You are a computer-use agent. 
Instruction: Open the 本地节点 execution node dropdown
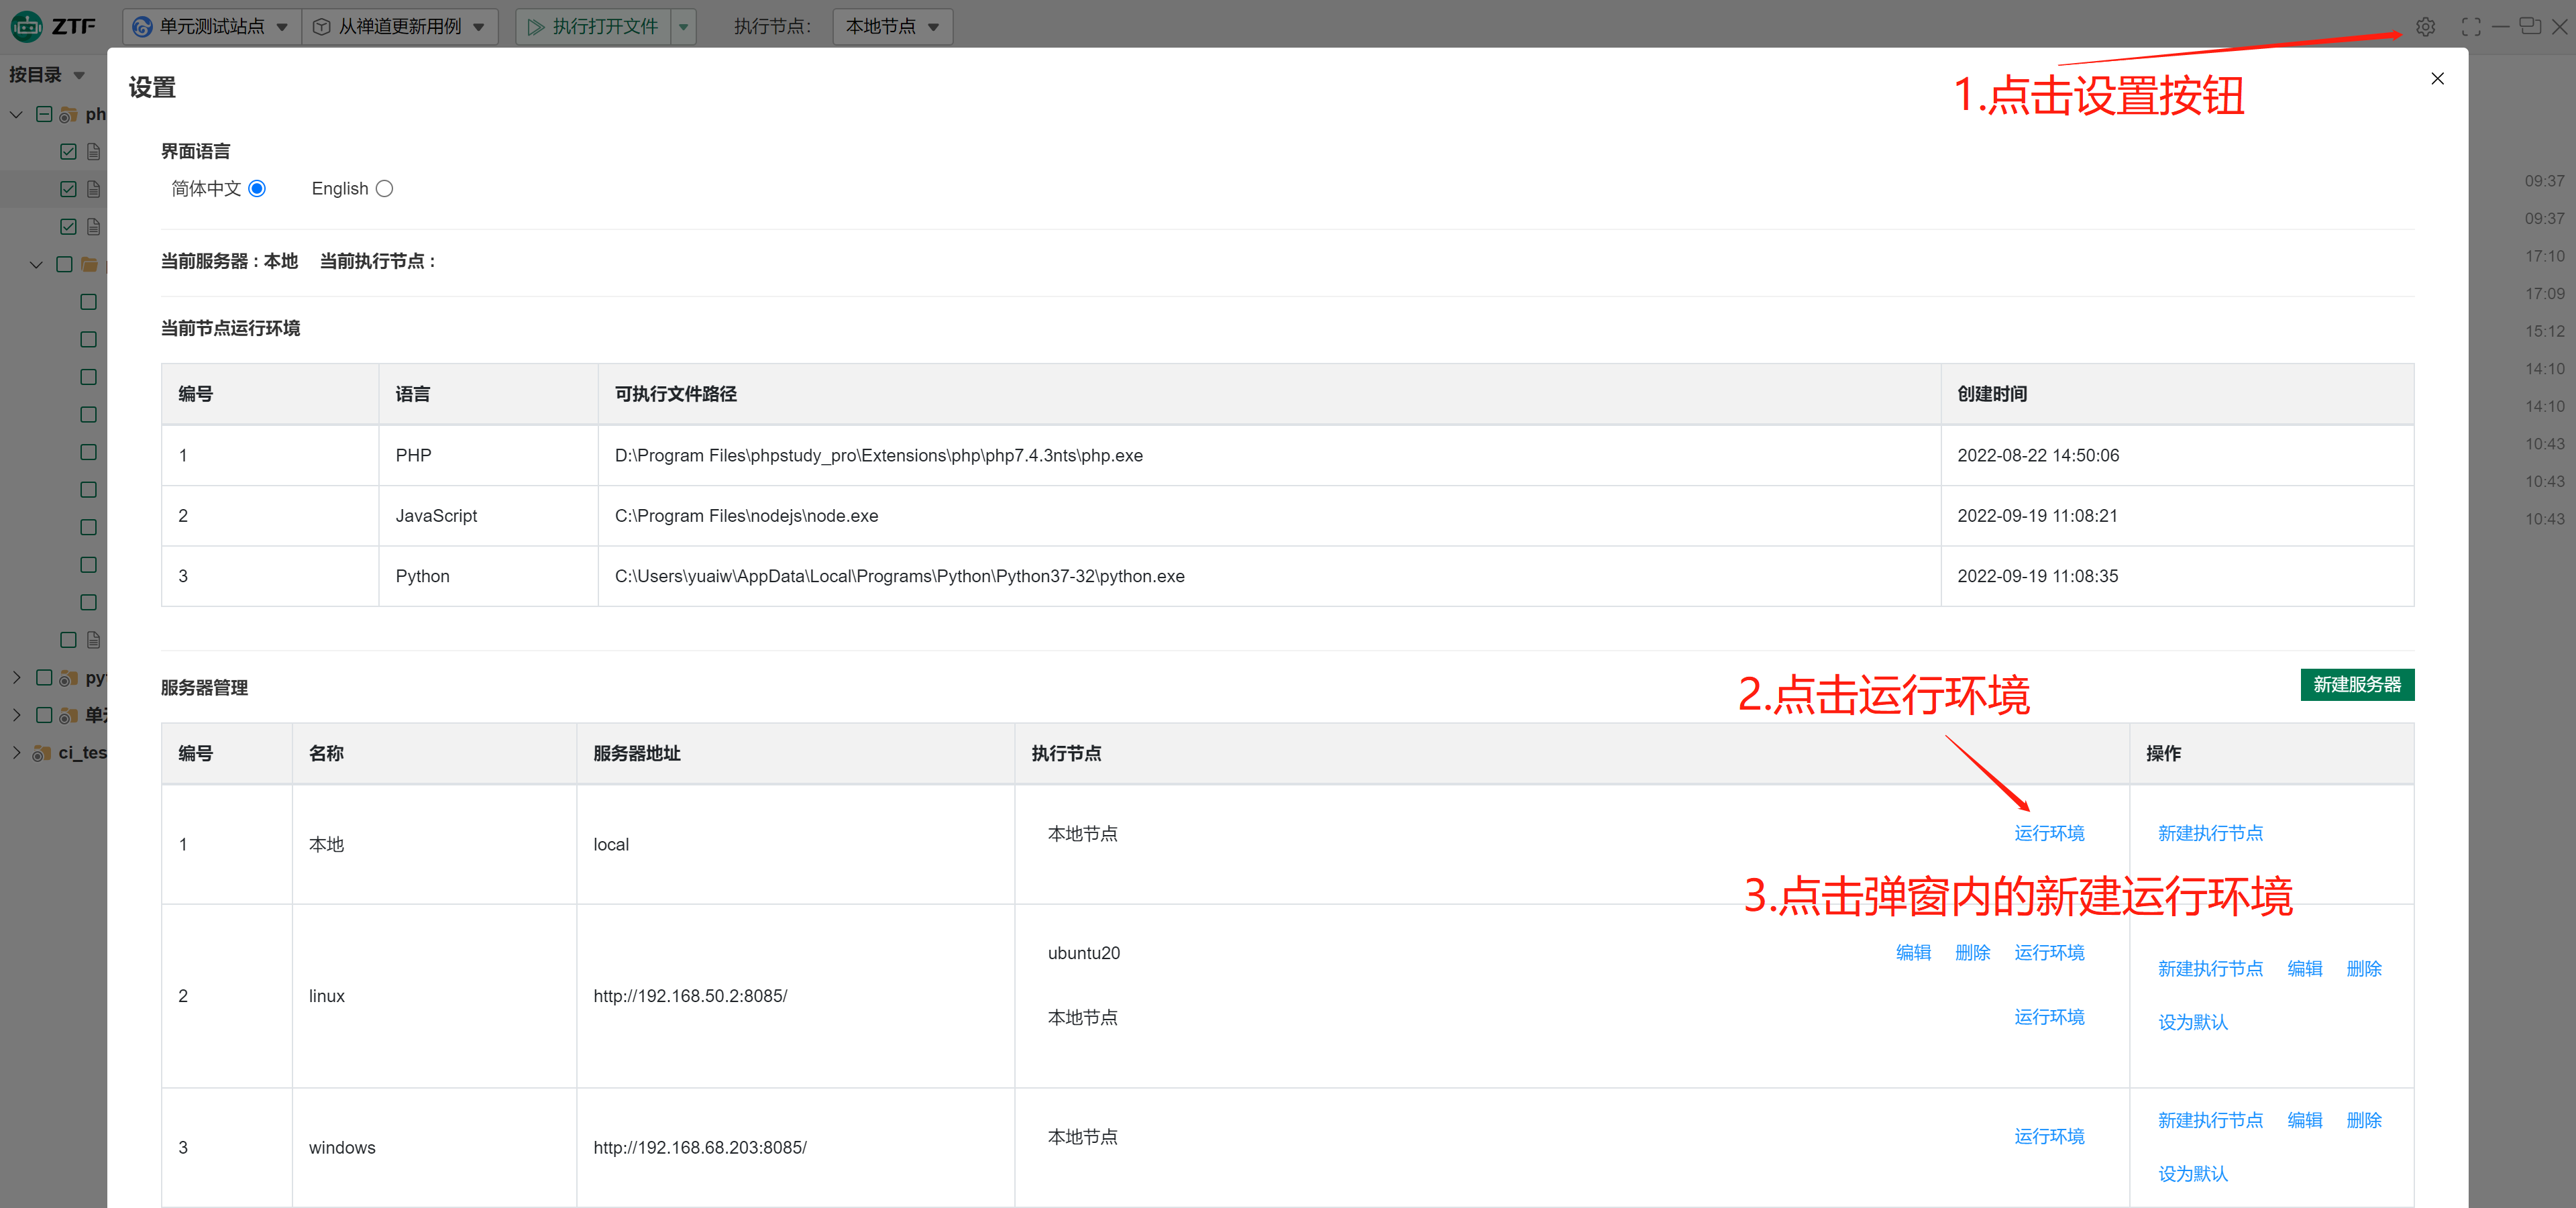[892, 27]
